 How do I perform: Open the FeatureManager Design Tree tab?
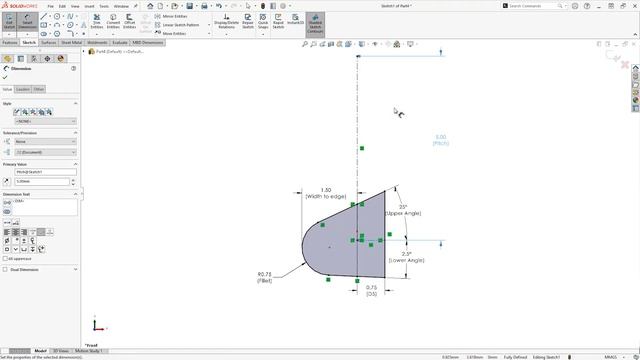pyautogui.click(x=7, y=59)
